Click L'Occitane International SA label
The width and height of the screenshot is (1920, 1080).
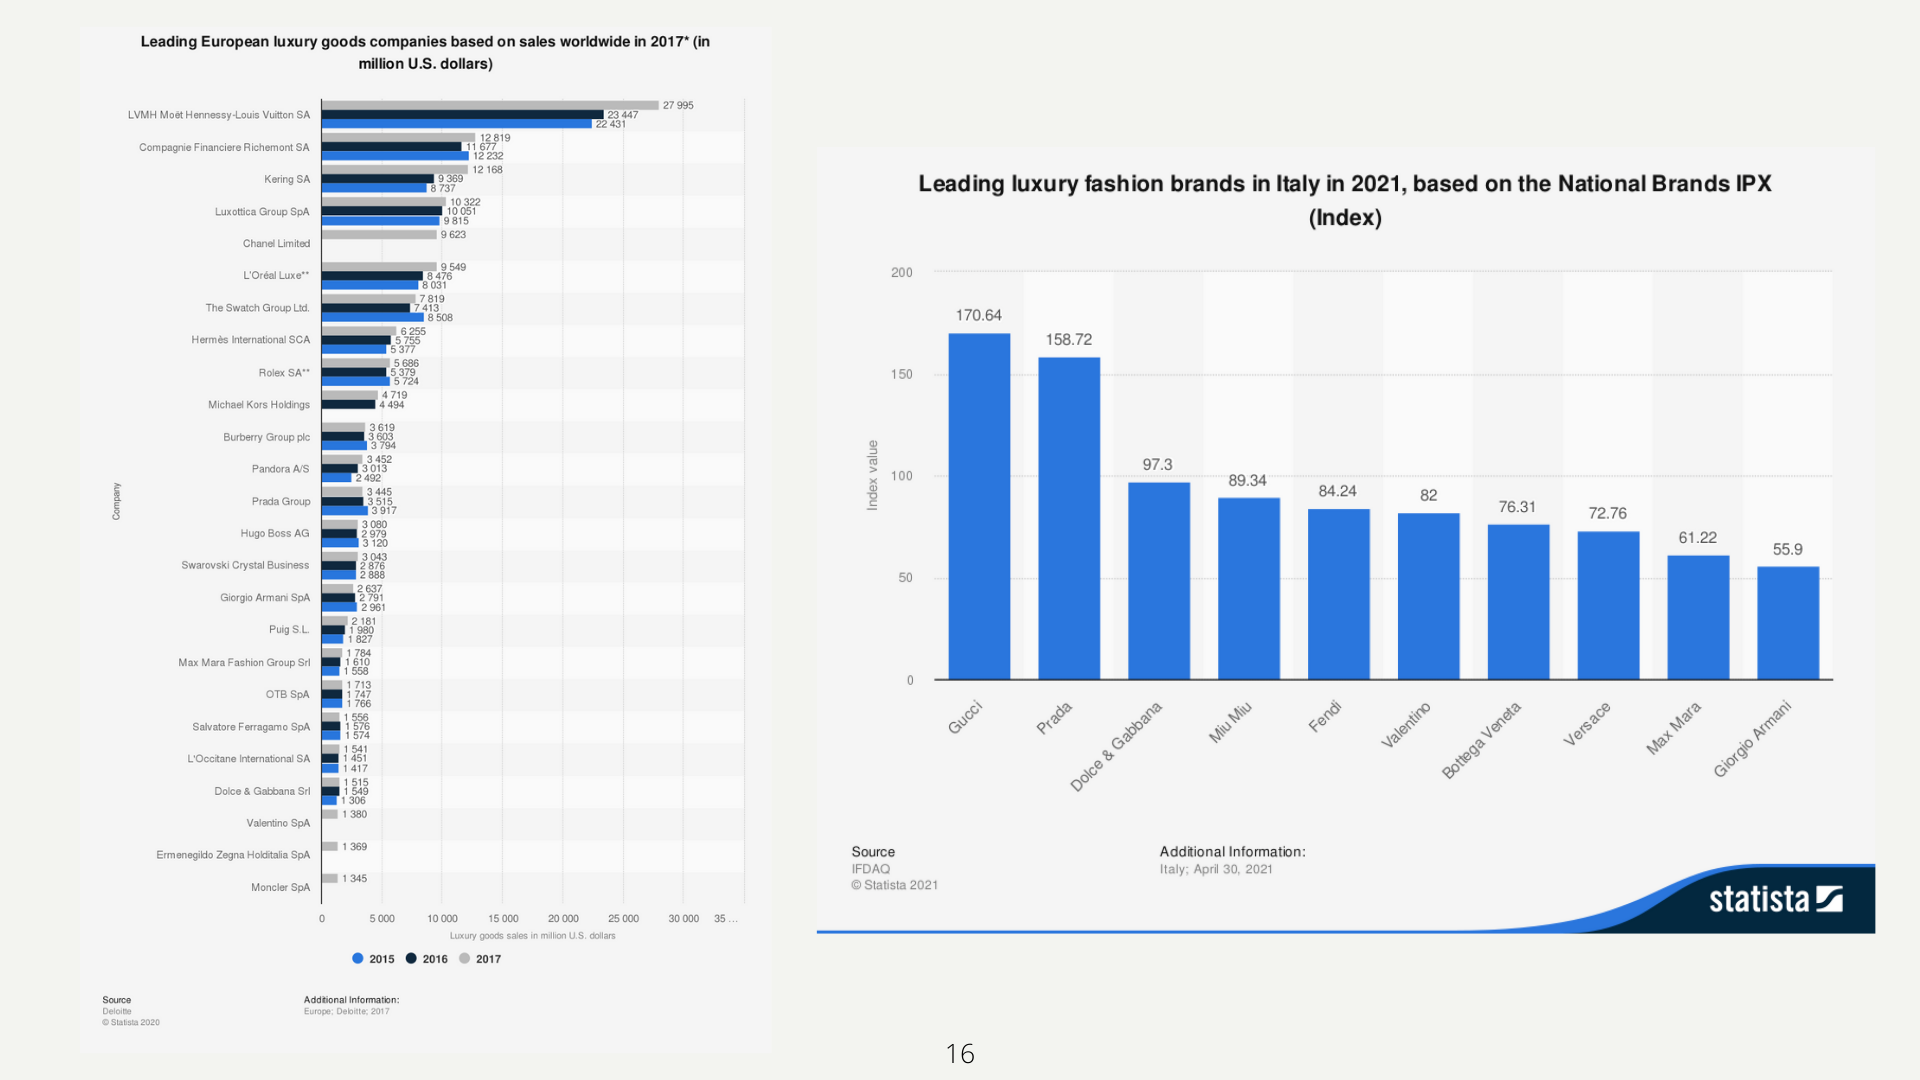(249, 759)
